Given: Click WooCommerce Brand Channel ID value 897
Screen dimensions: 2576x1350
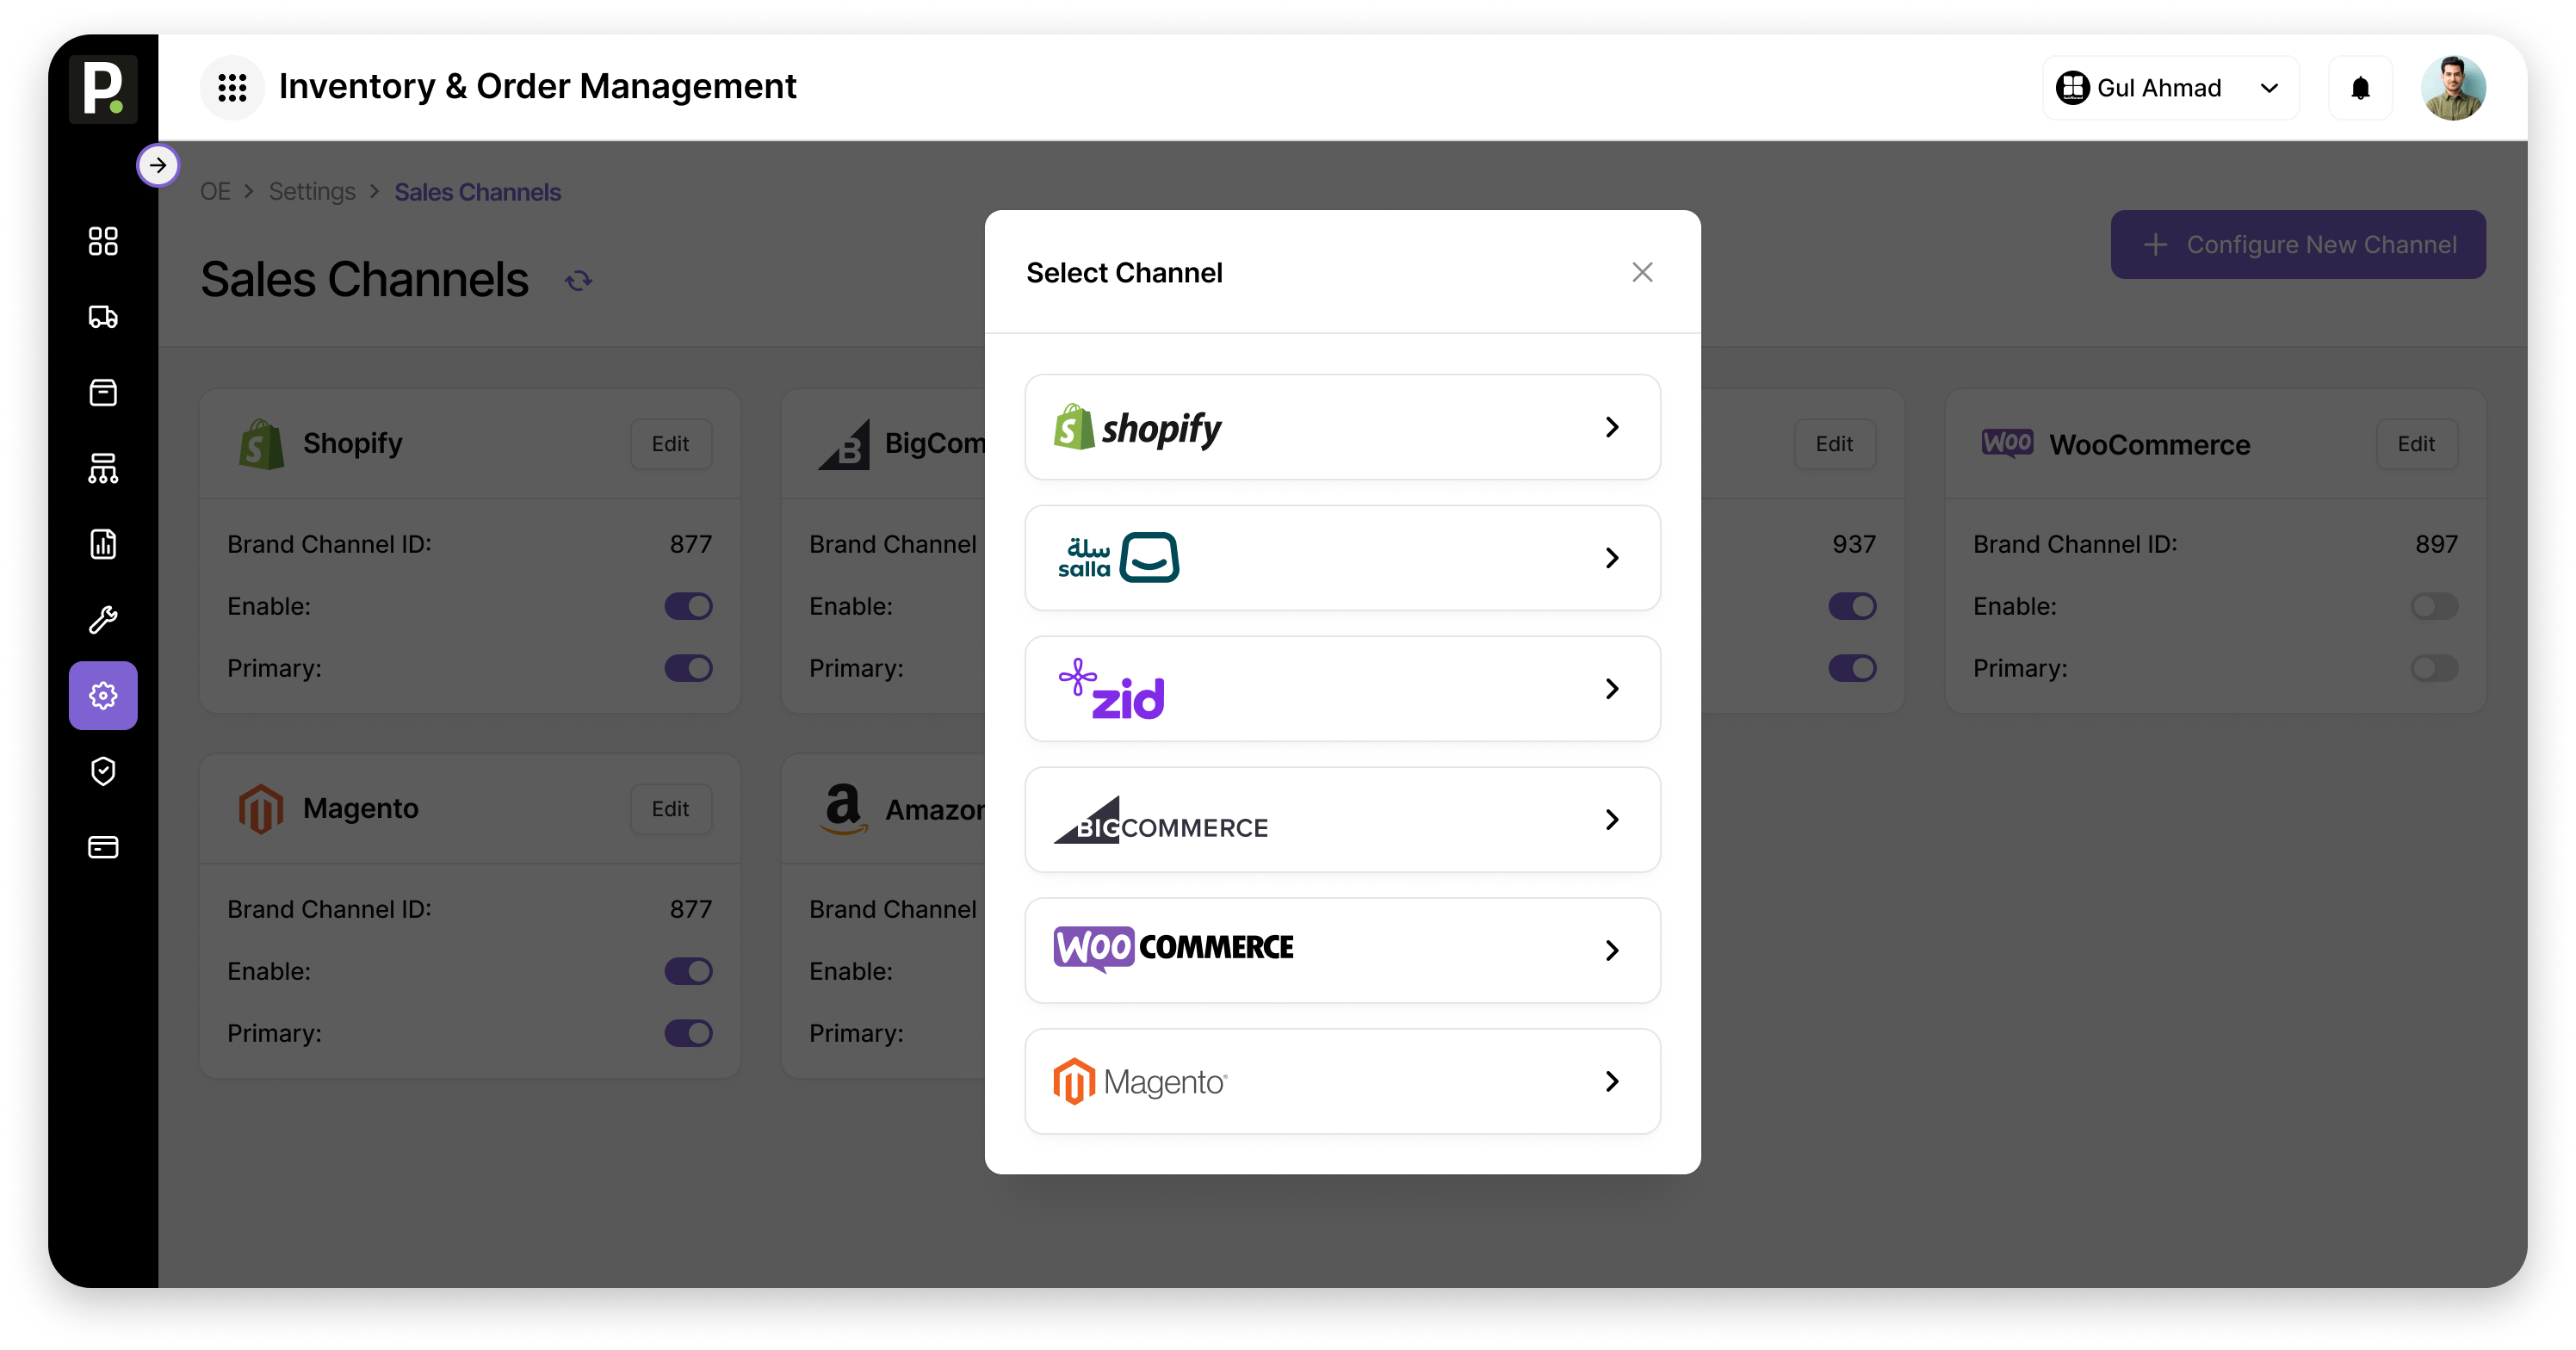Looking at the screenshot, I should point(2437,544).
